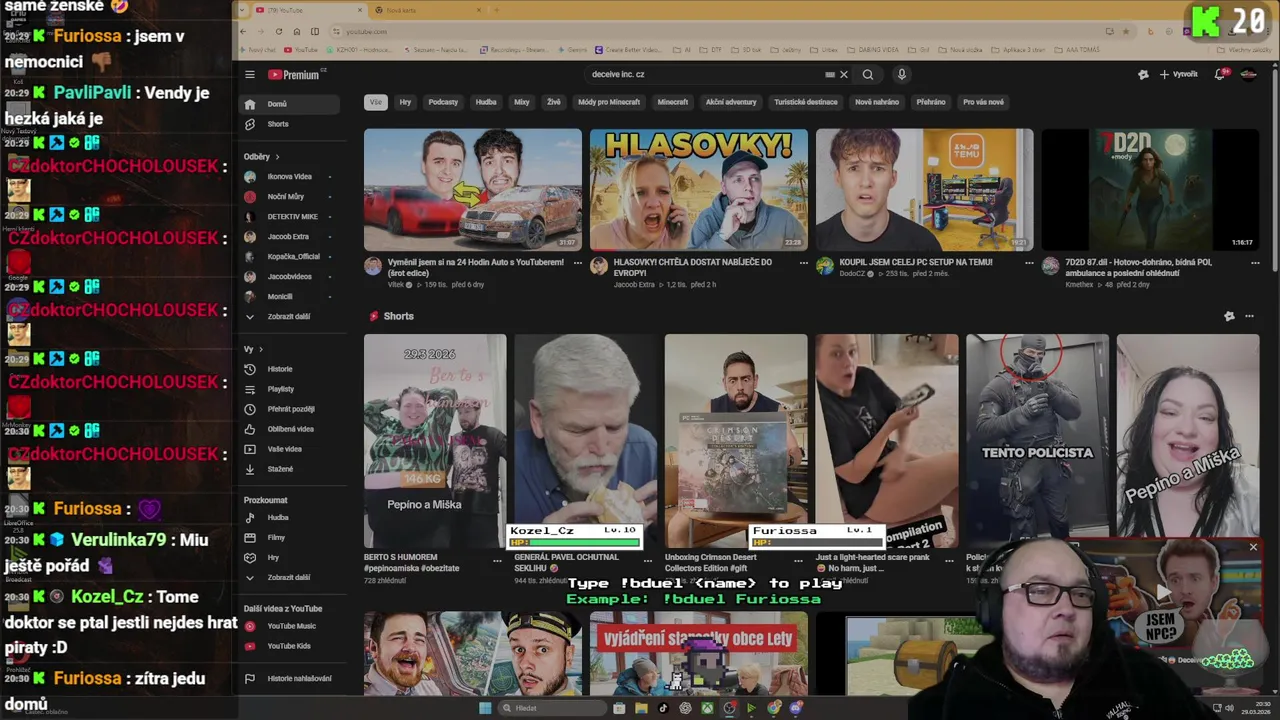Open Oblíbená videa in the sidebar
Viewport: 1280px width, 720px height.
289,429
